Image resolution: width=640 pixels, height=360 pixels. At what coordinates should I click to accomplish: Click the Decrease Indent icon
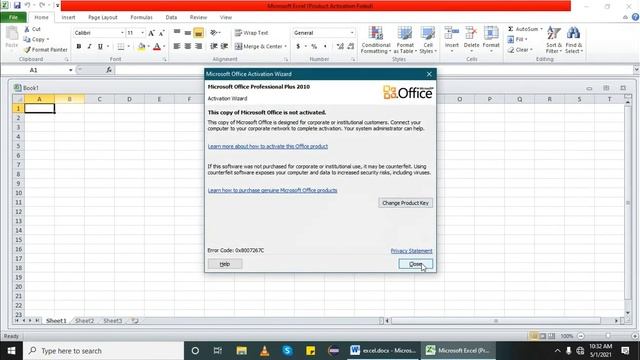pos(213,46)
